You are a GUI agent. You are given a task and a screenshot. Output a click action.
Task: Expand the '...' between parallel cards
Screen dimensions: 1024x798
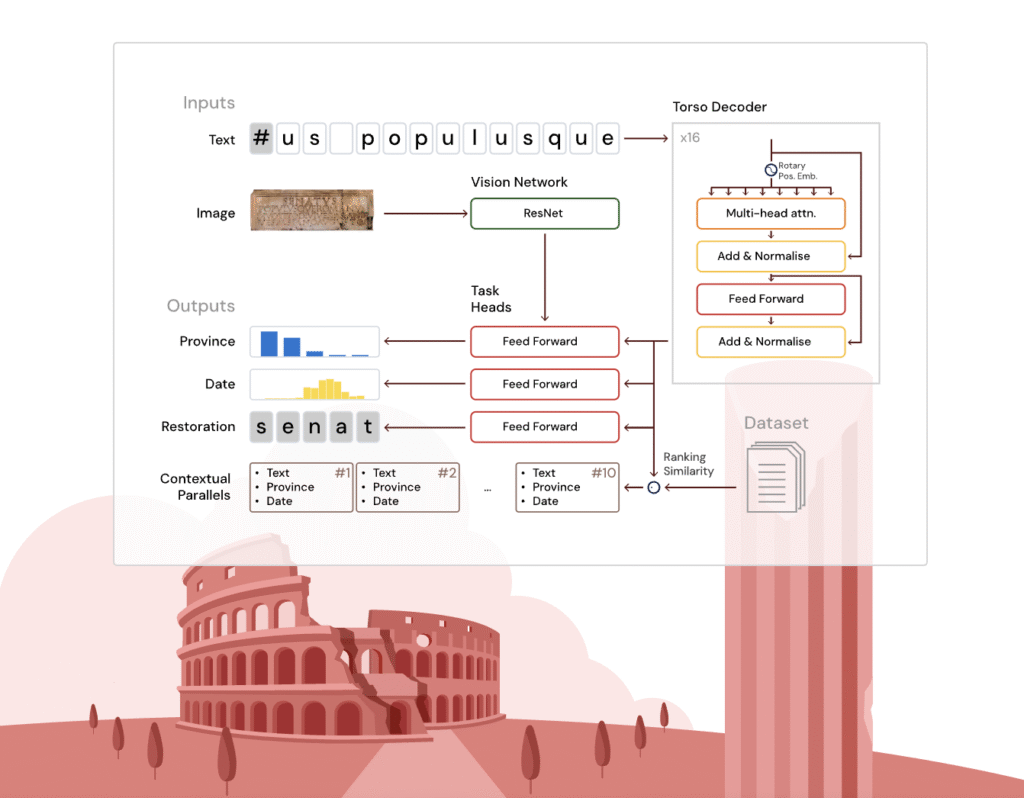pos(488,487)
